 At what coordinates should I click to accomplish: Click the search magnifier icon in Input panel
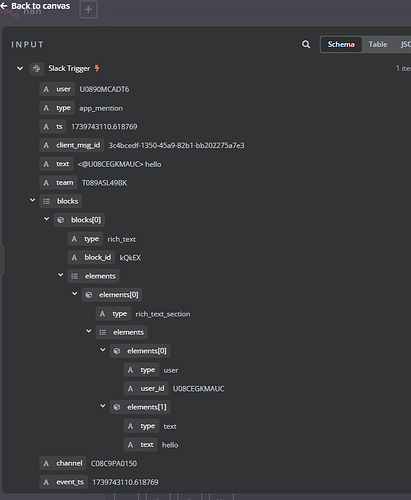306,44
